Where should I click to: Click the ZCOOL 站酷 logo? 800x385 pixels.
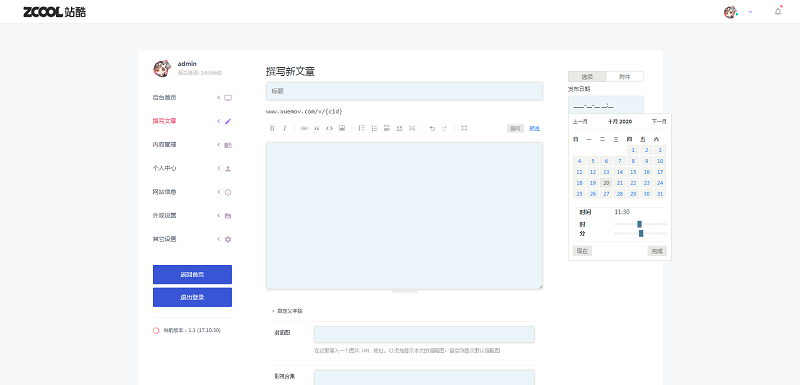[55, 12]
